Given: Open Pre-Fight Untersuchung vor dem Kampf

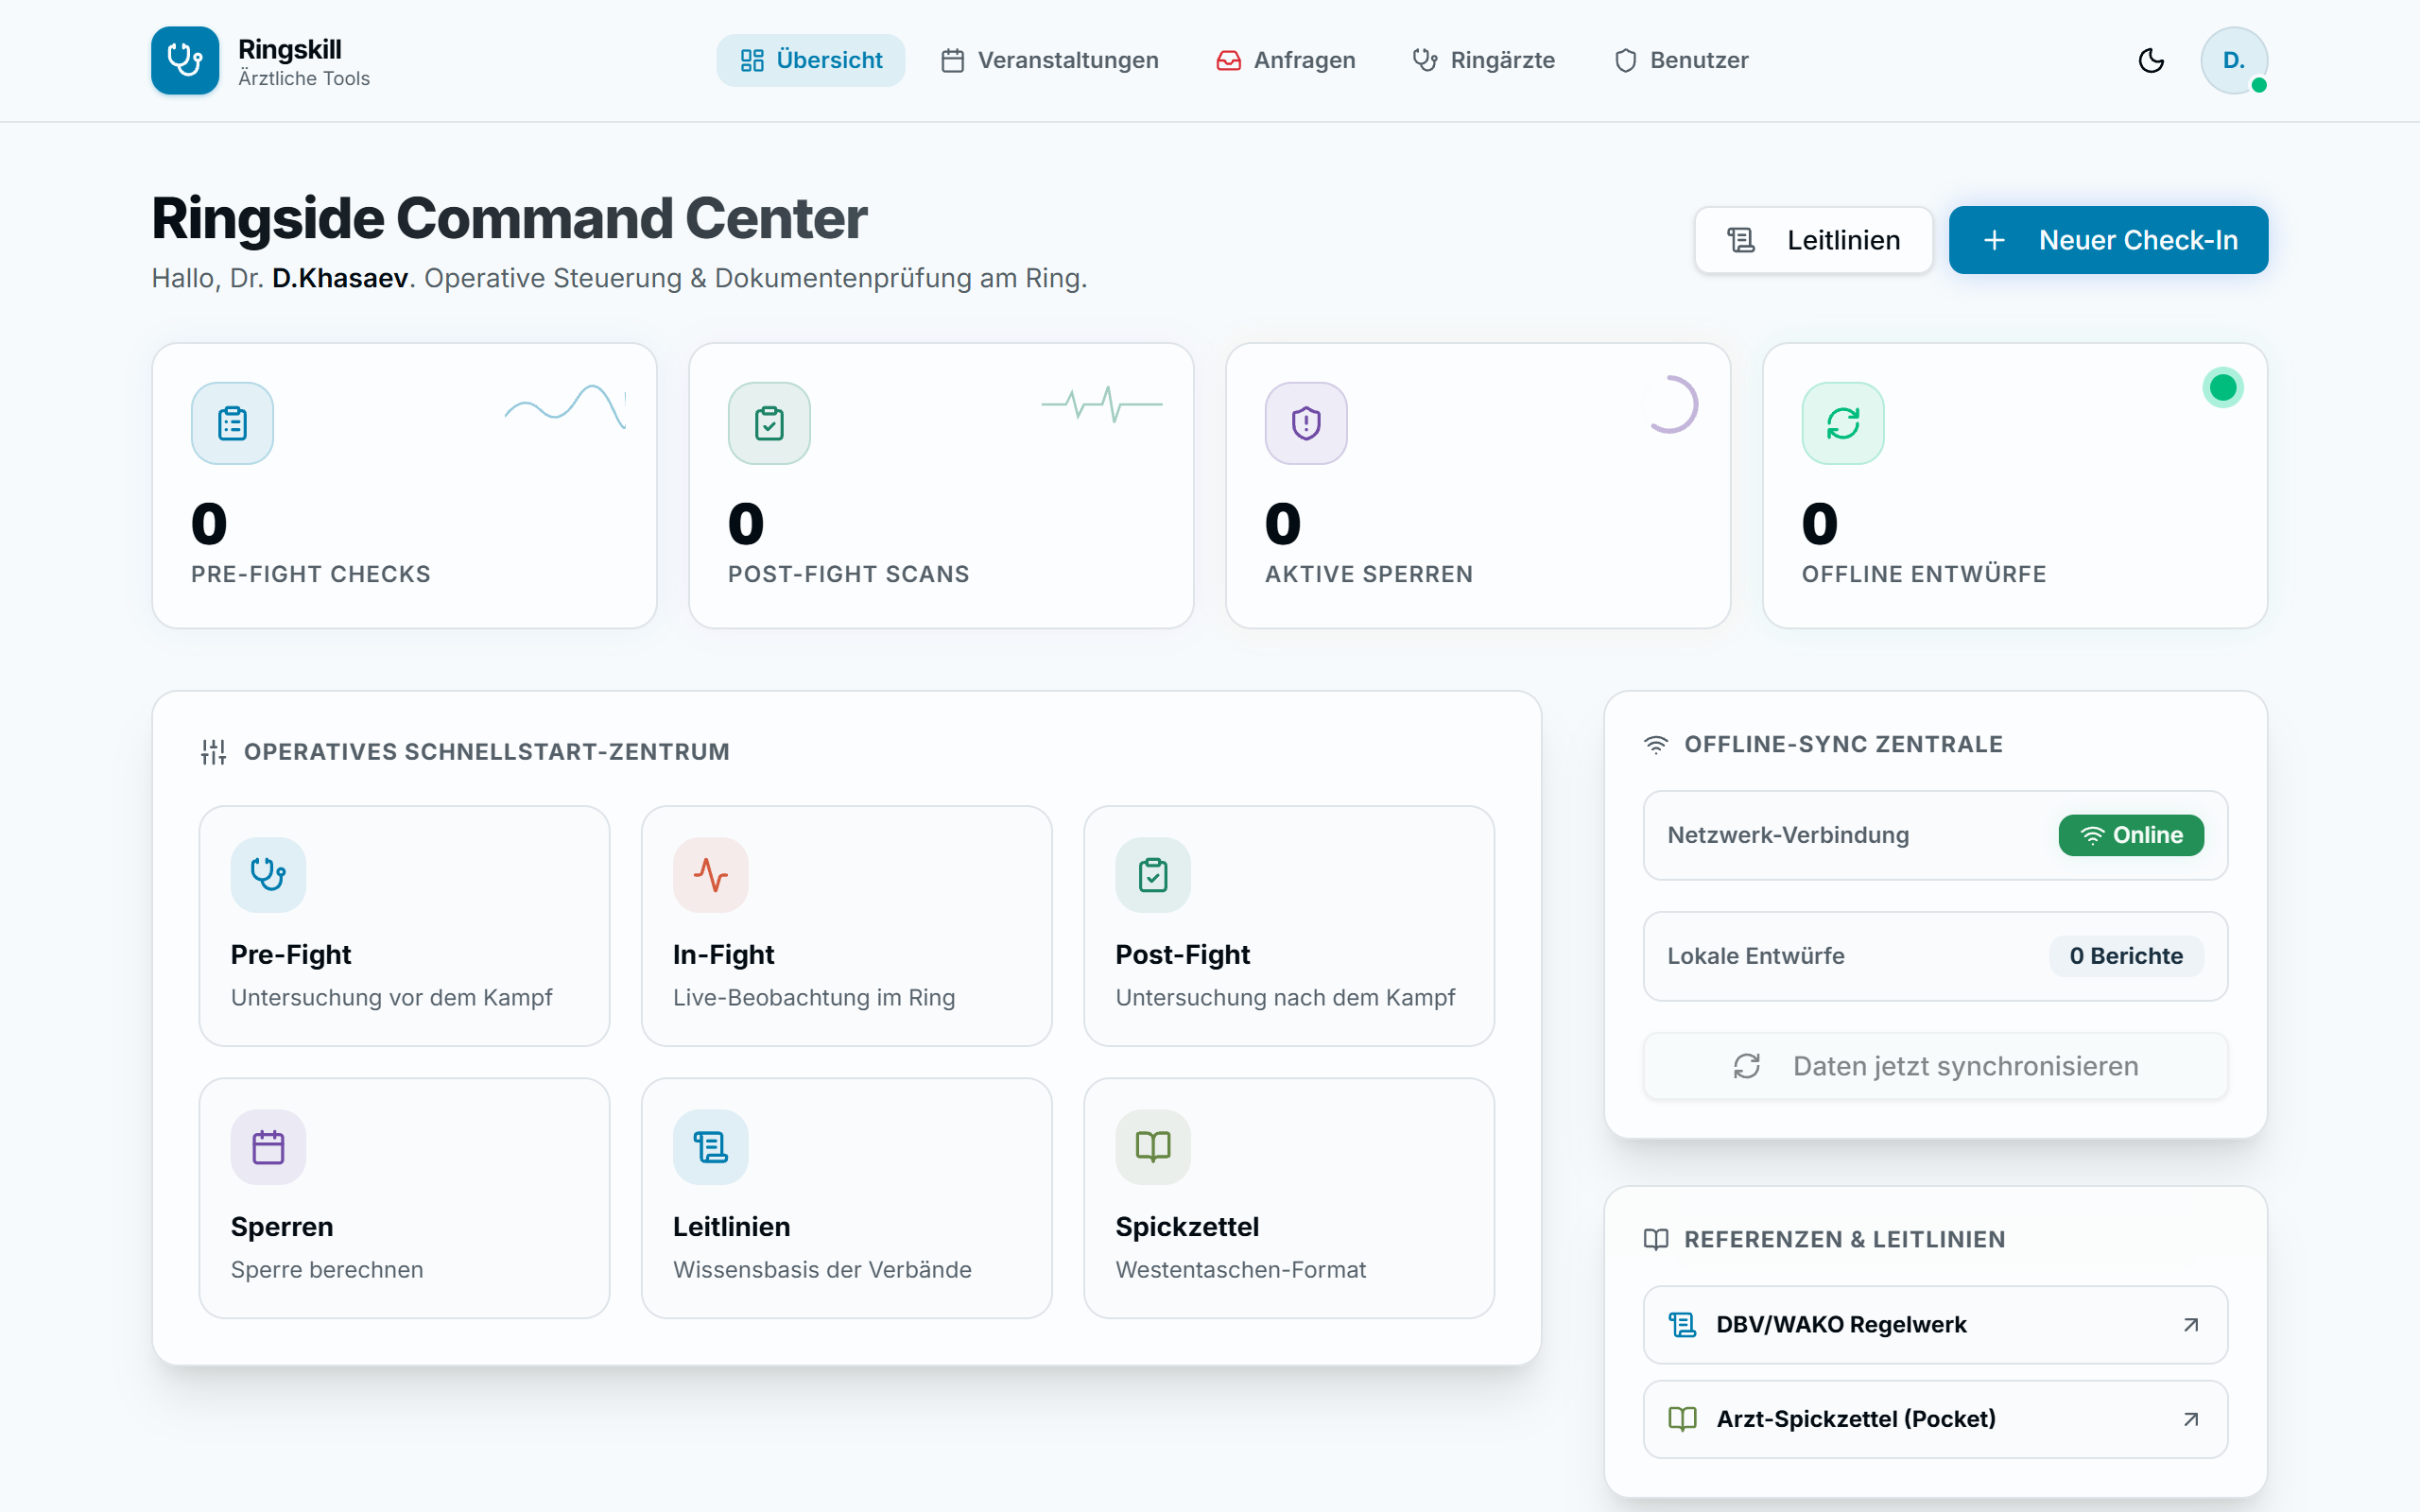Looking at the screenshot, I should click(x=404, y=926).
